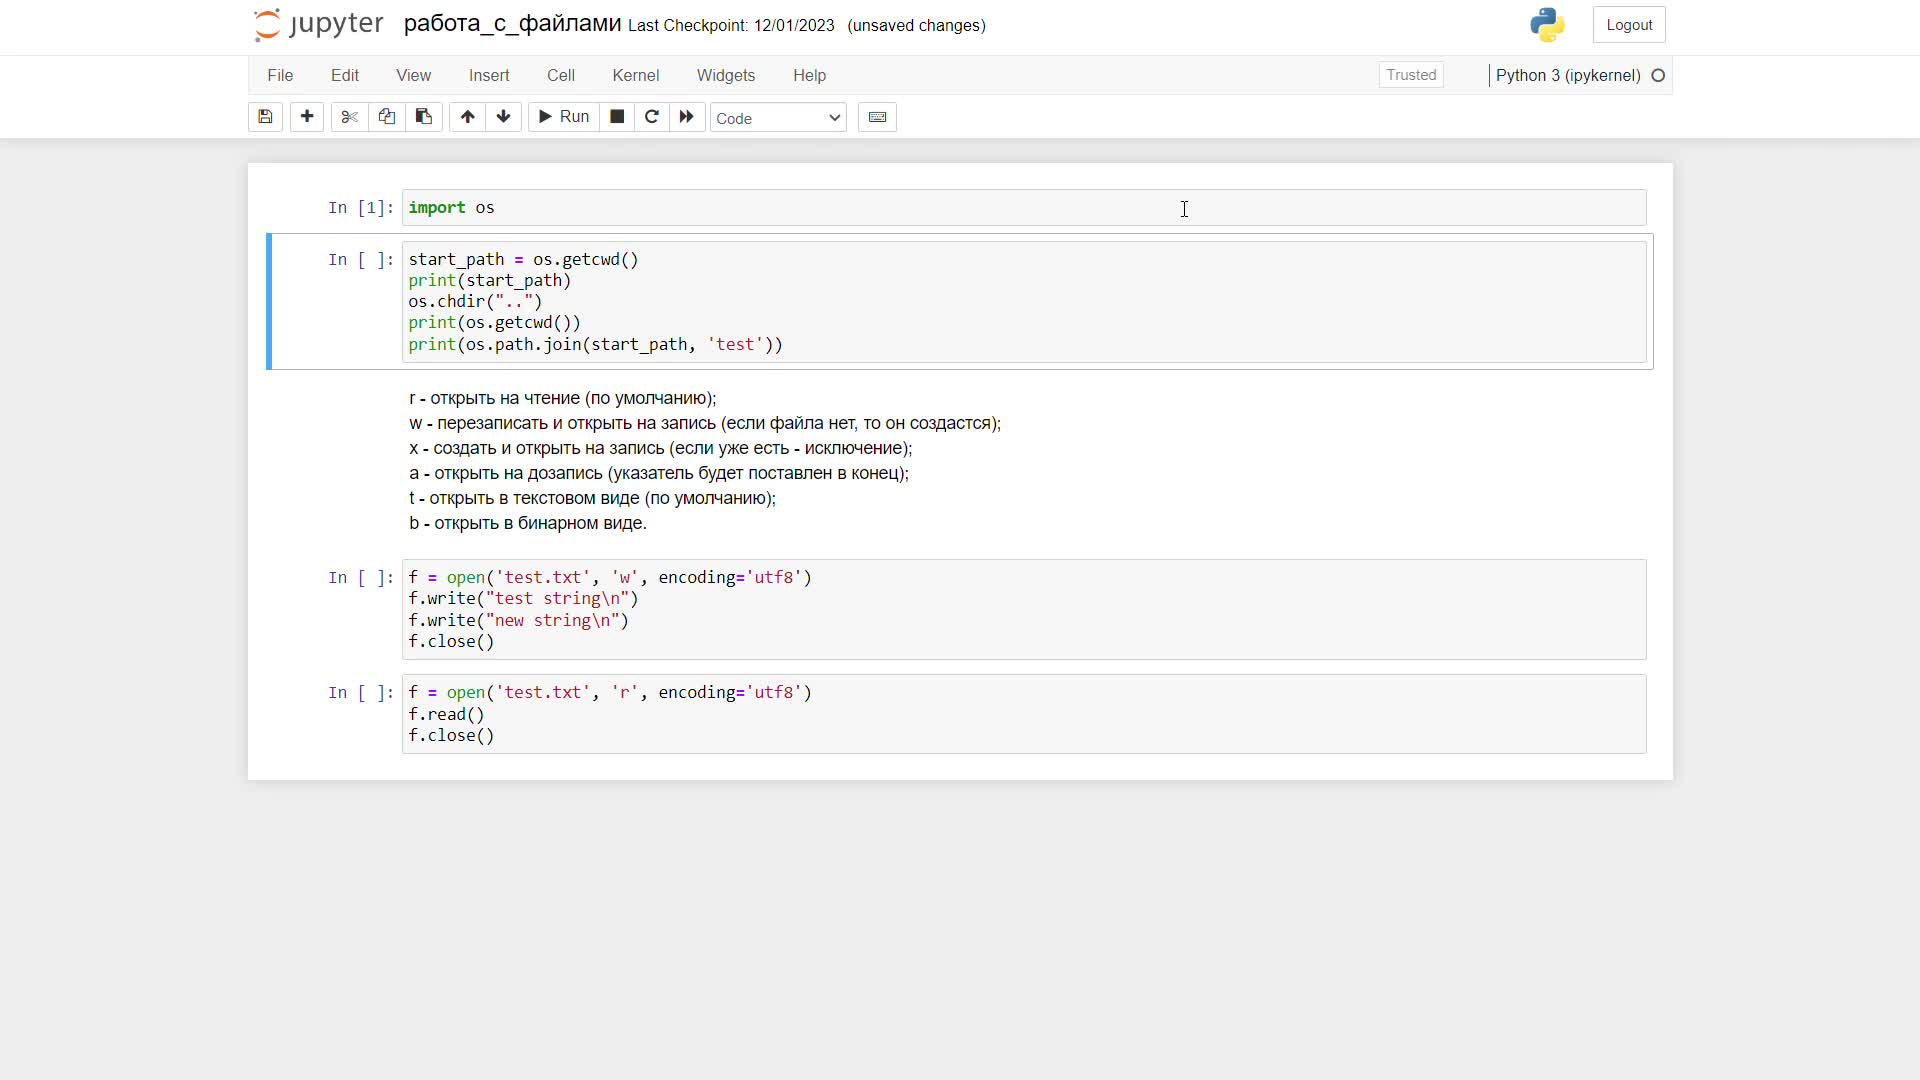
Task: Open the Cell menu
Action: point(561,76)
